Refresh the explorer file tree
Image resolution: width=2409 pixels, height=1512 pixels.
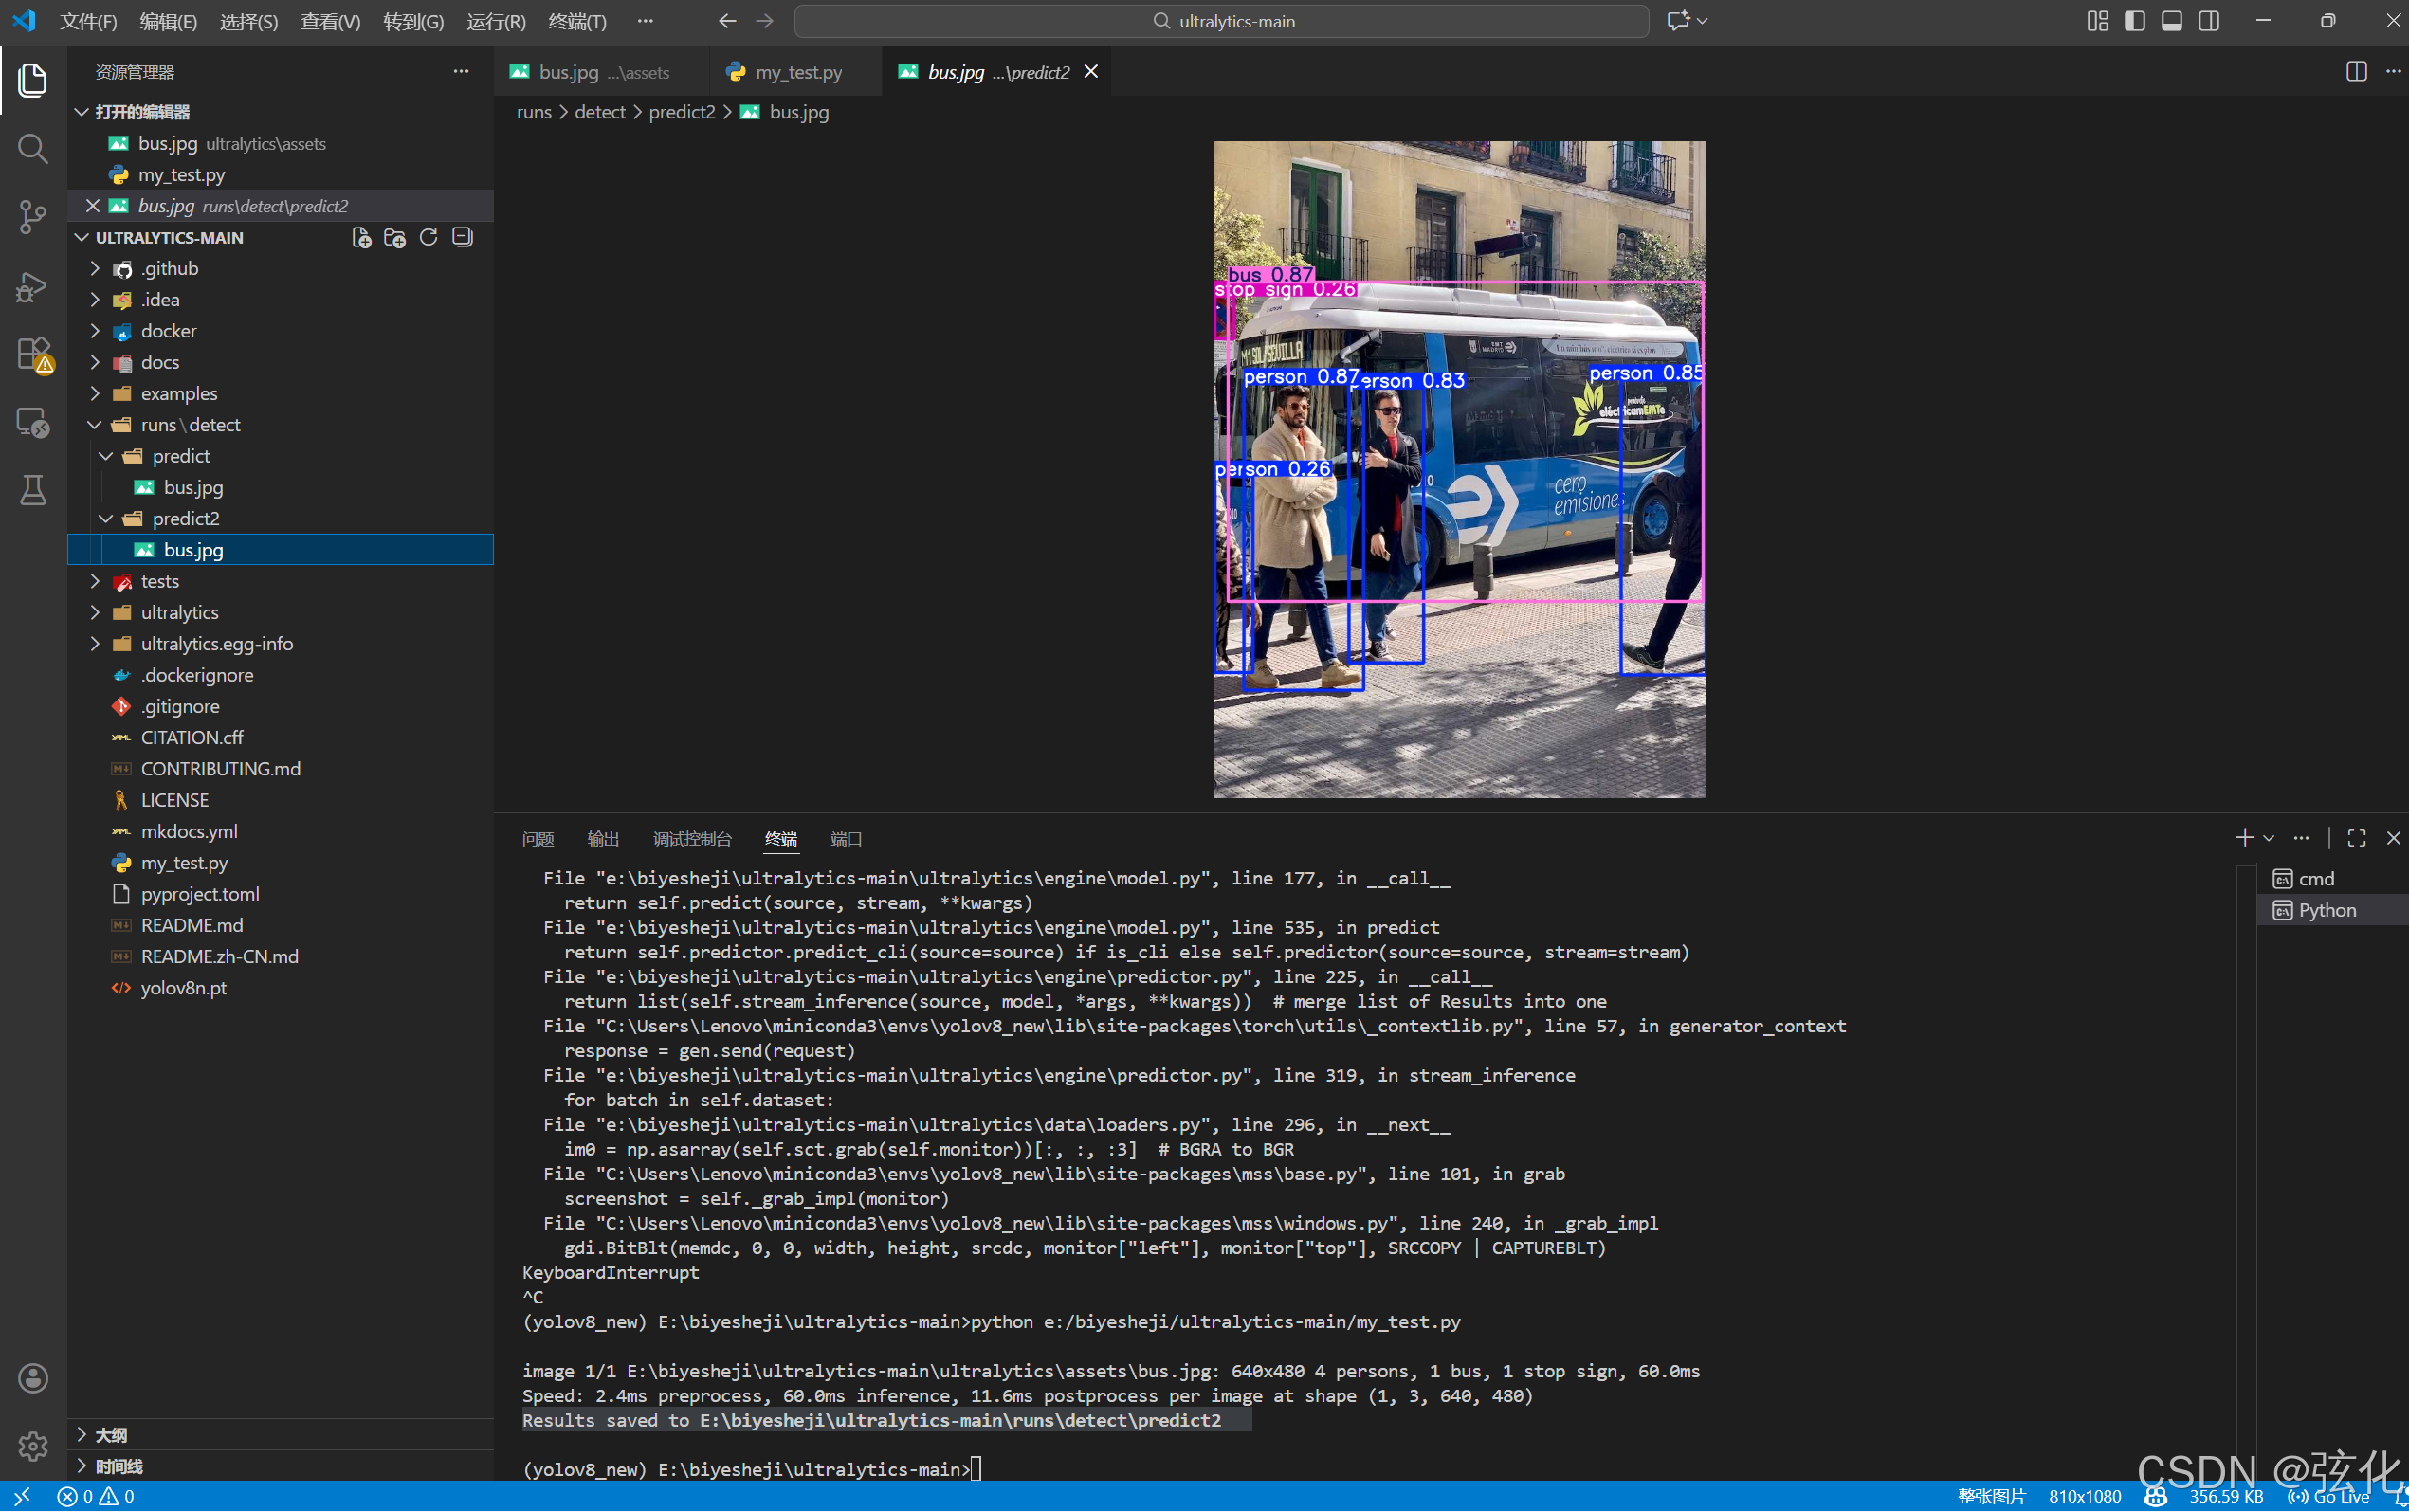[x=429, y=237]
